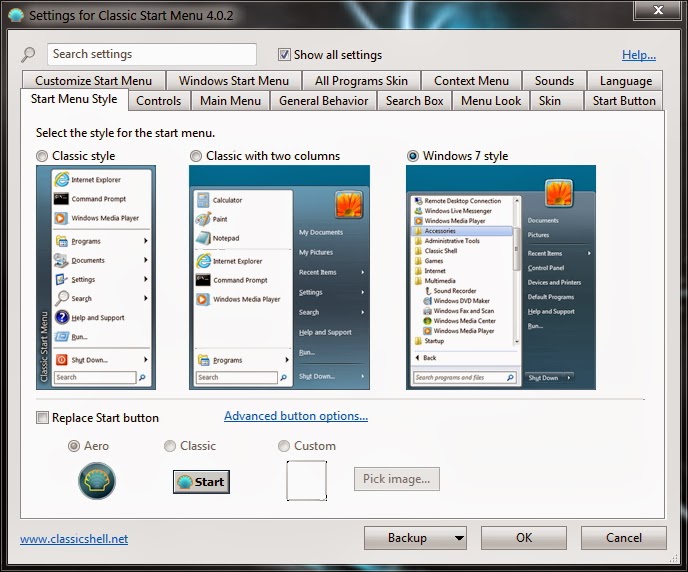The height and width of the screenshot is (572, 688).
Task: Uncheck Show all settings
Action: (284, 55)
